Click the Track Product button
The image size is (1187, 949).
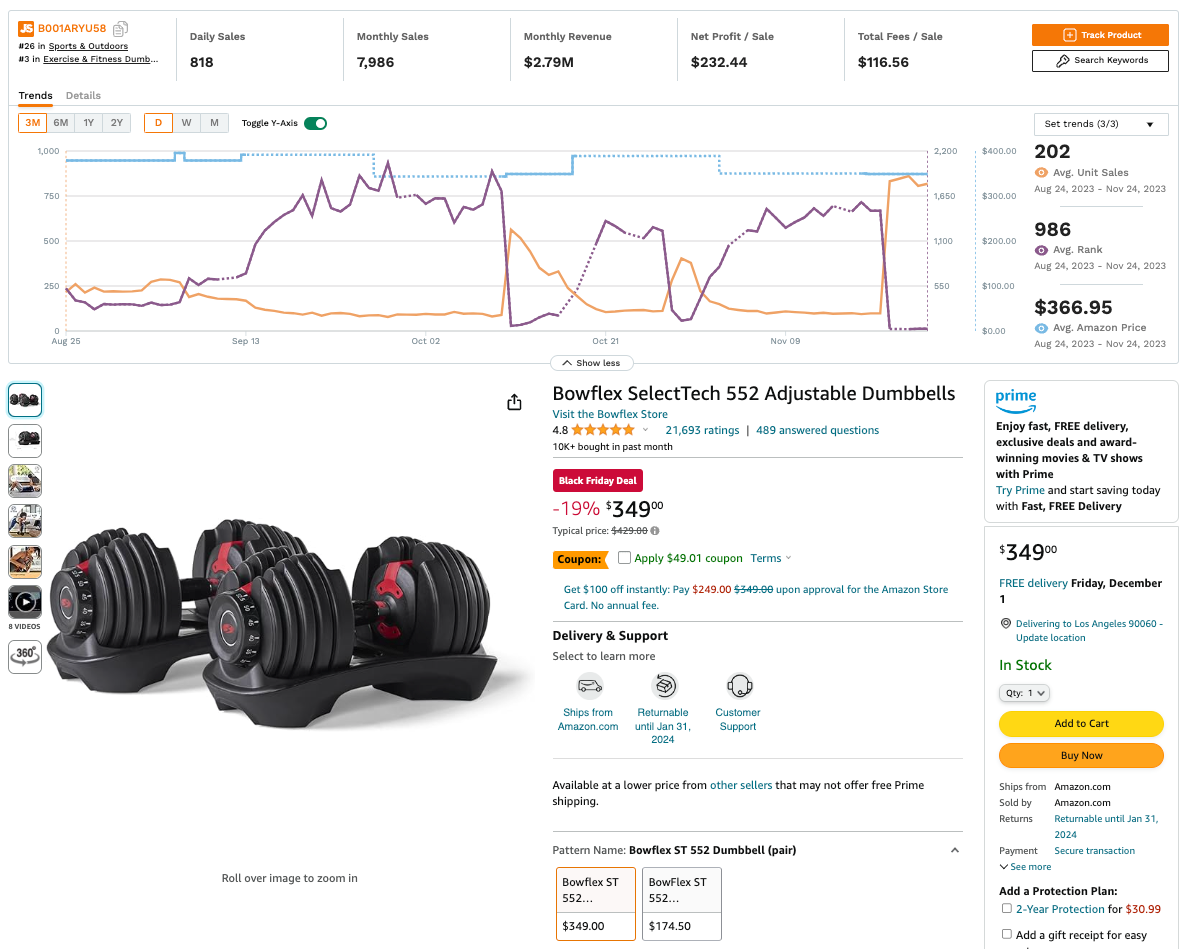coord(1100,35)
